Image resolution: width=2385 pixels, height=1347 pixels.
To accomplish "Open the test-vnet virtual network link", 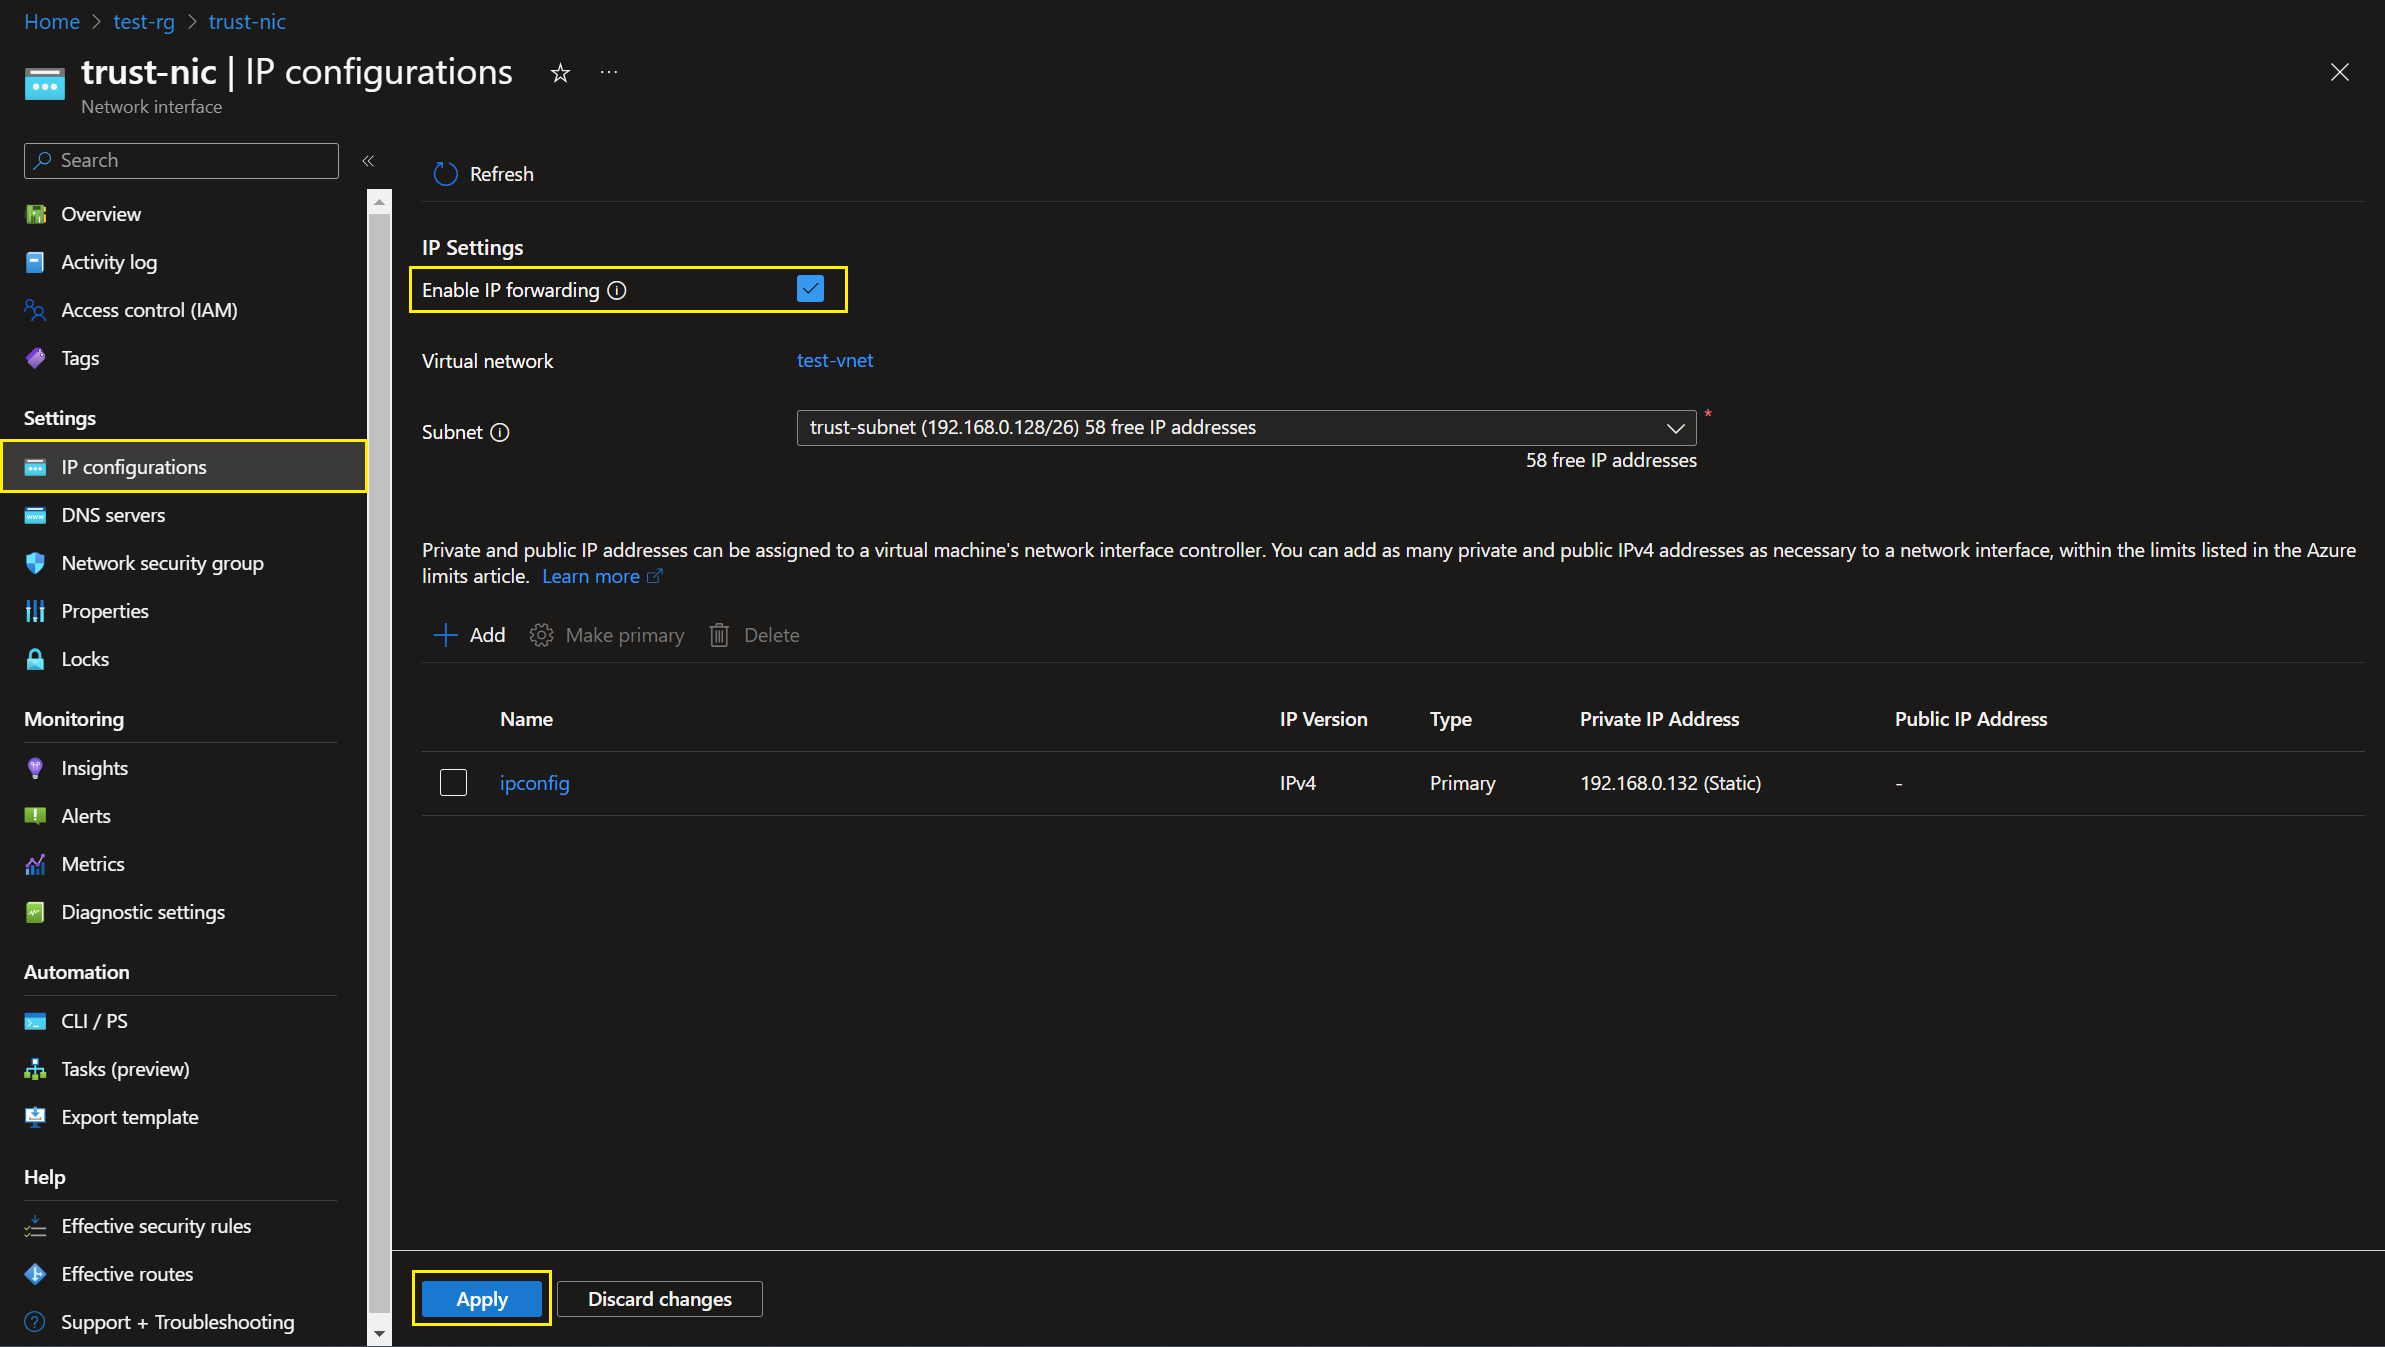I will pyautogui.click(x=834, y=360).
